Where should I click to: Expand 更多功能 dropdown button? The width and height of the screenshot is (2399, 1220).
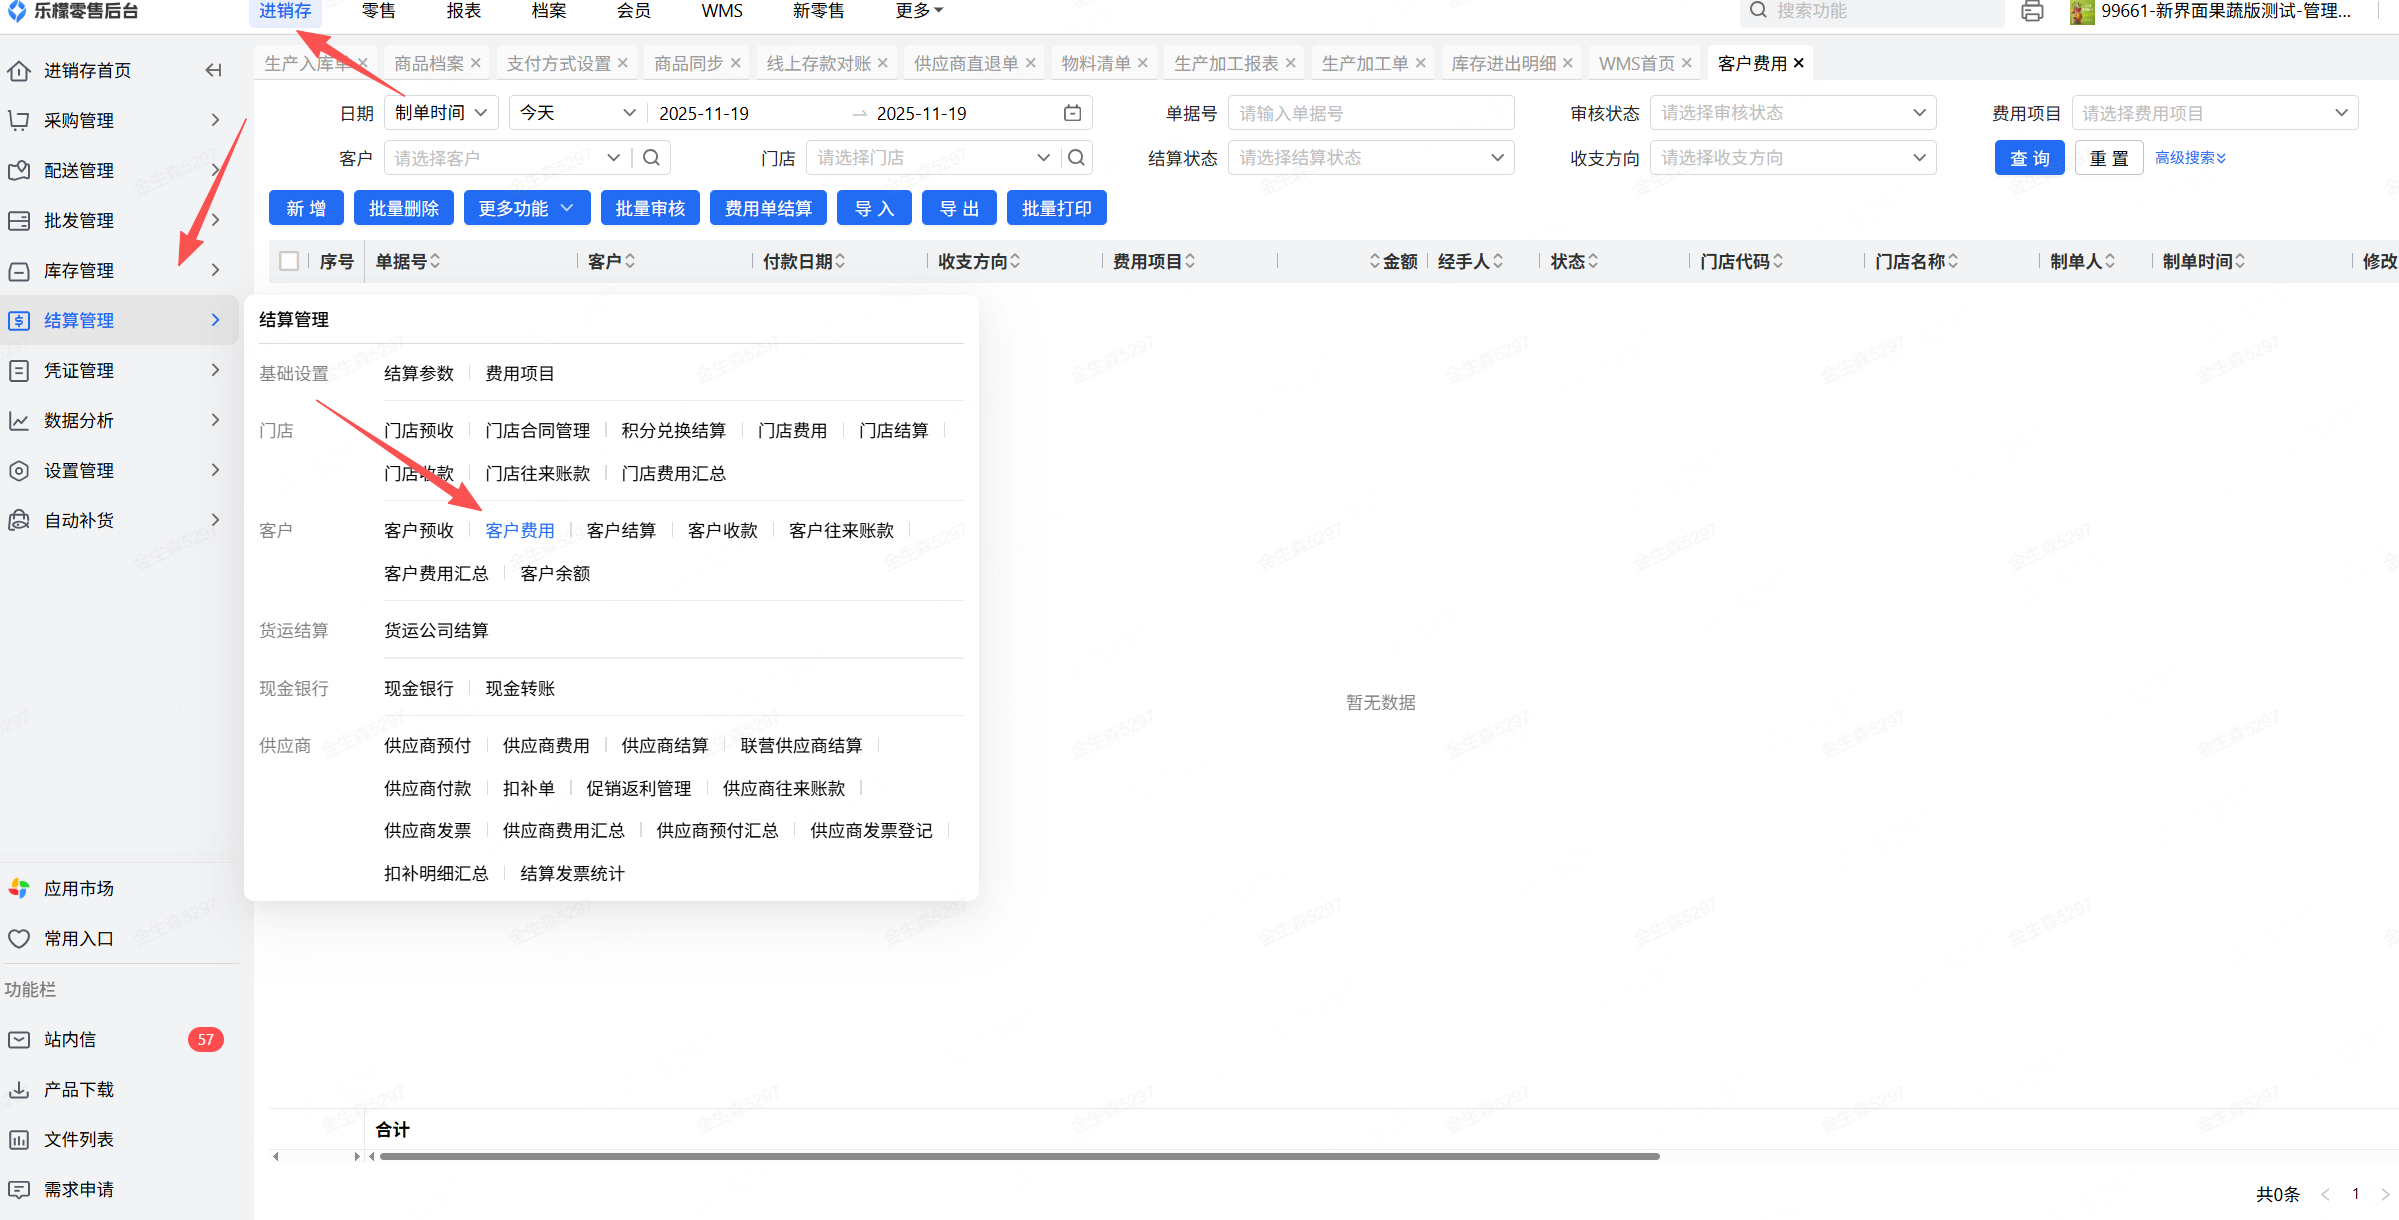click(x=526, y=208)
